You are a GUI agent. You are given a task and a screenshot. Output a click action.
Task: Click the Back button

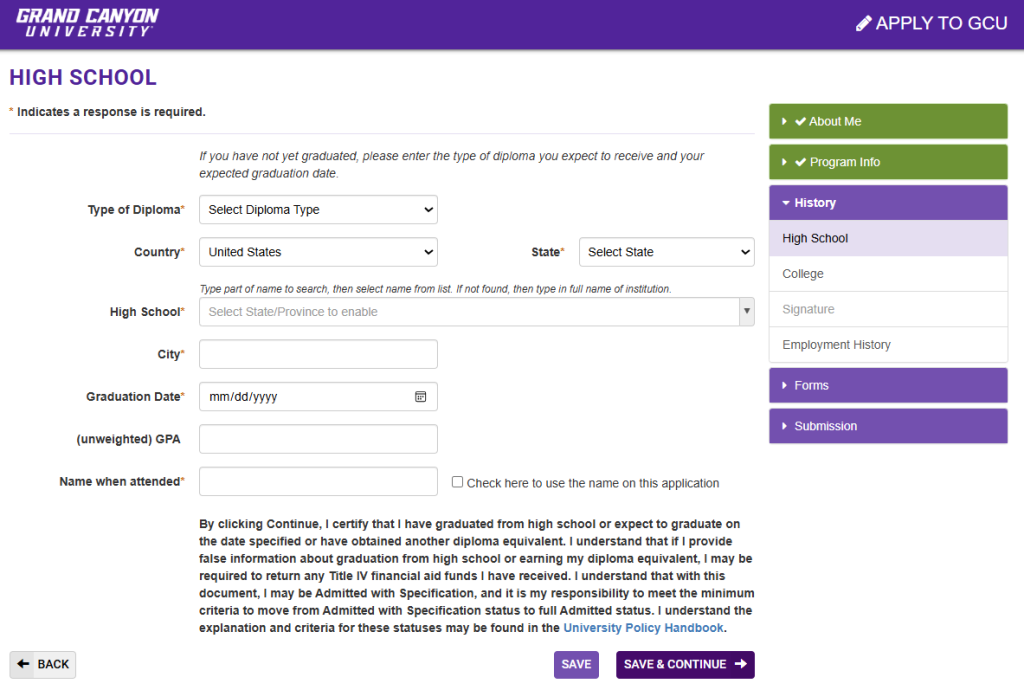[43, 665]
